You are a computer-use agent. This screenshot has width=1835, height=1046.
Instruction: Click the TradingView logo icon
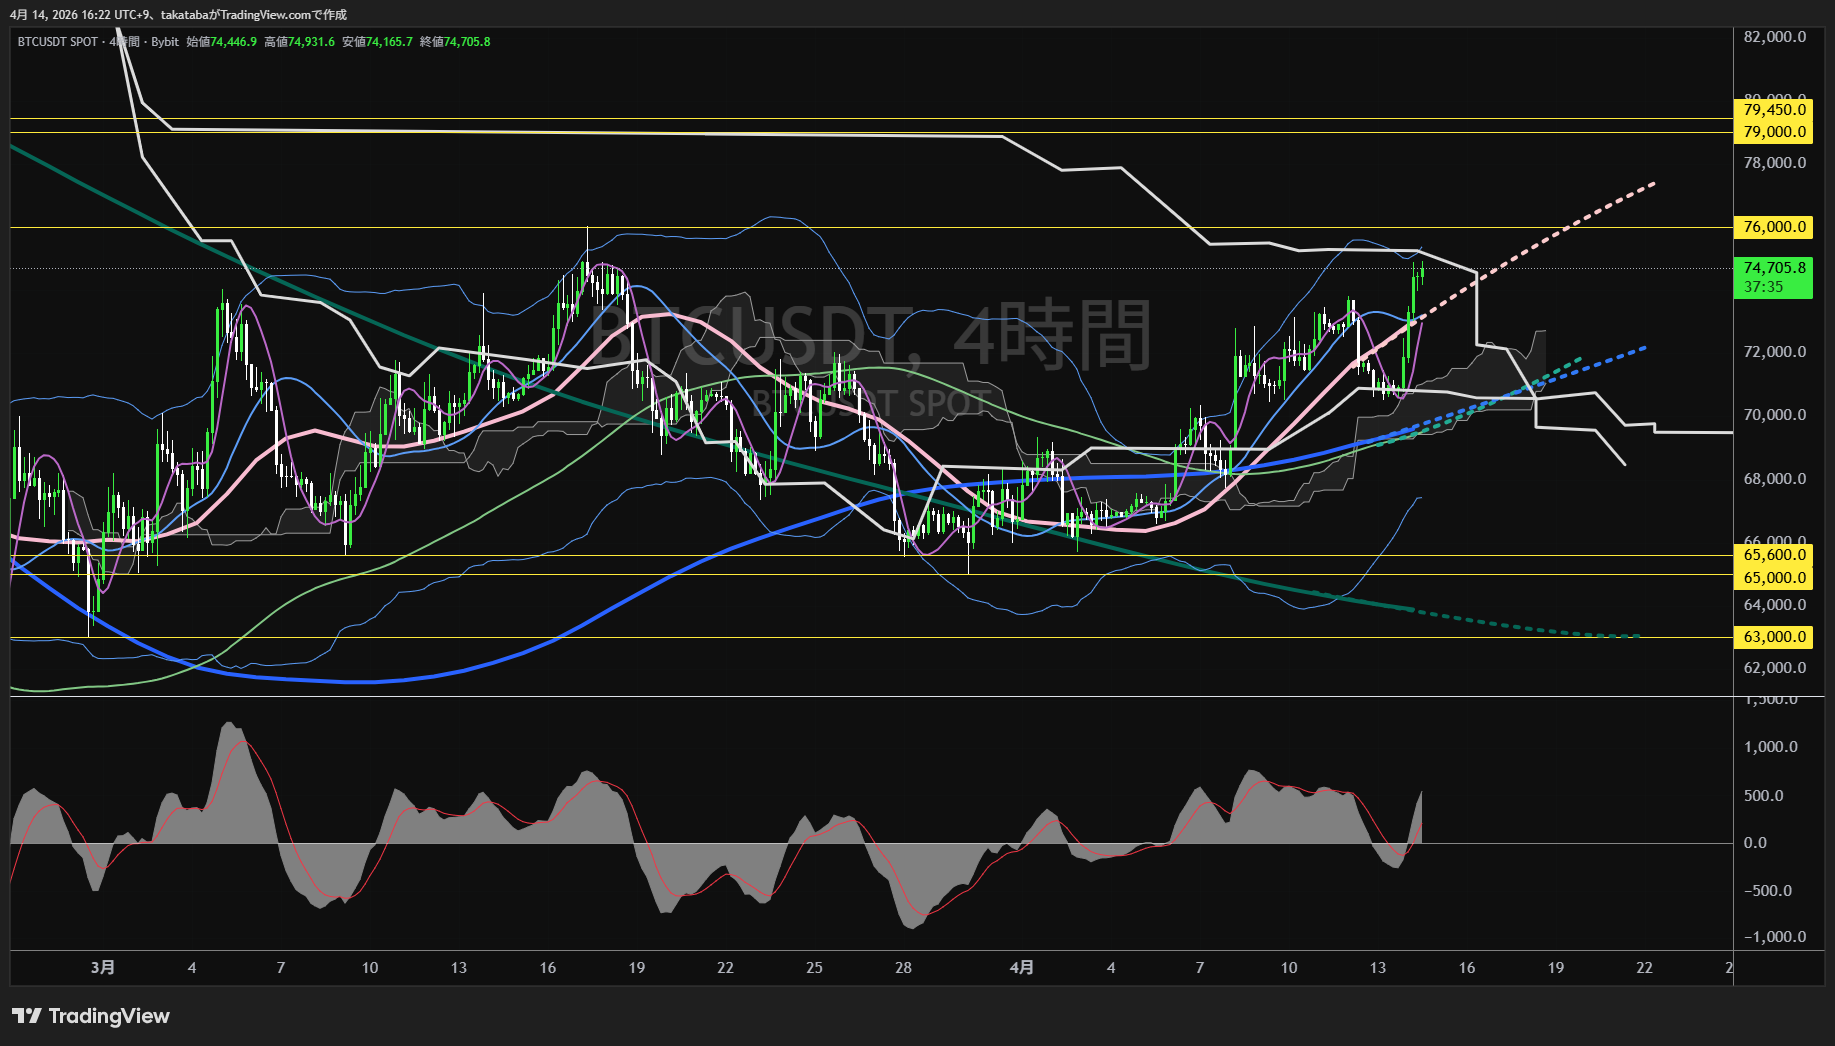pyautogui.click(x=27, y=1016)
